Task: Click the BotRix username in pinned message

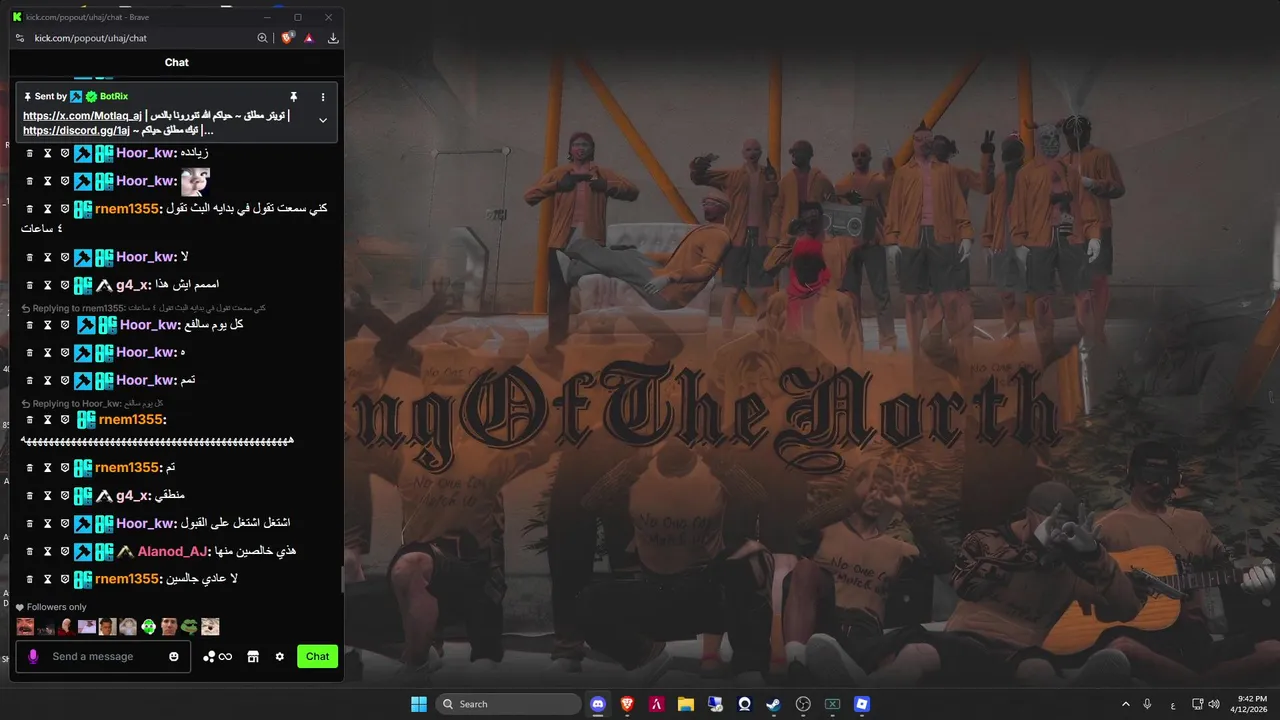Action: click(x=114, y=96)
